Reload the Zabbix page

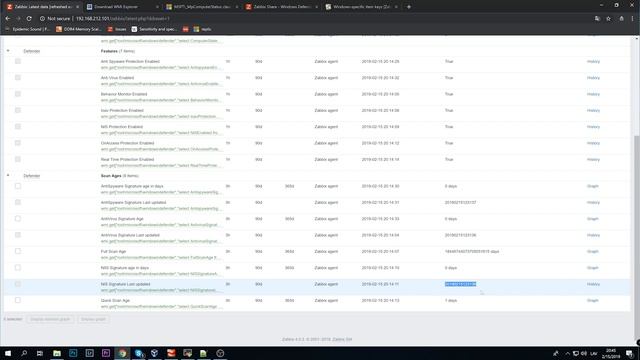pyautogui.click(x=29, y=18)
